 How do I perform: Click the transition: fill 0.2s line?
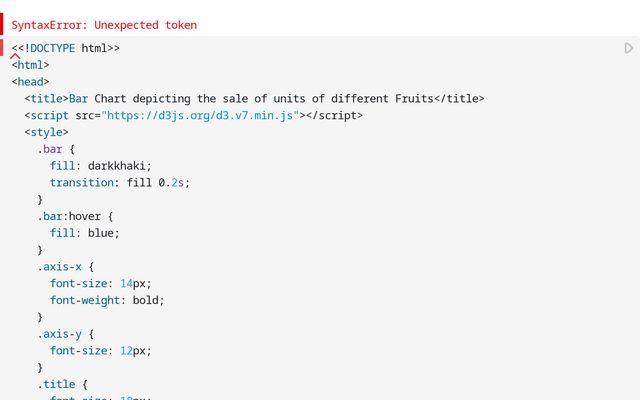(119, 183)
